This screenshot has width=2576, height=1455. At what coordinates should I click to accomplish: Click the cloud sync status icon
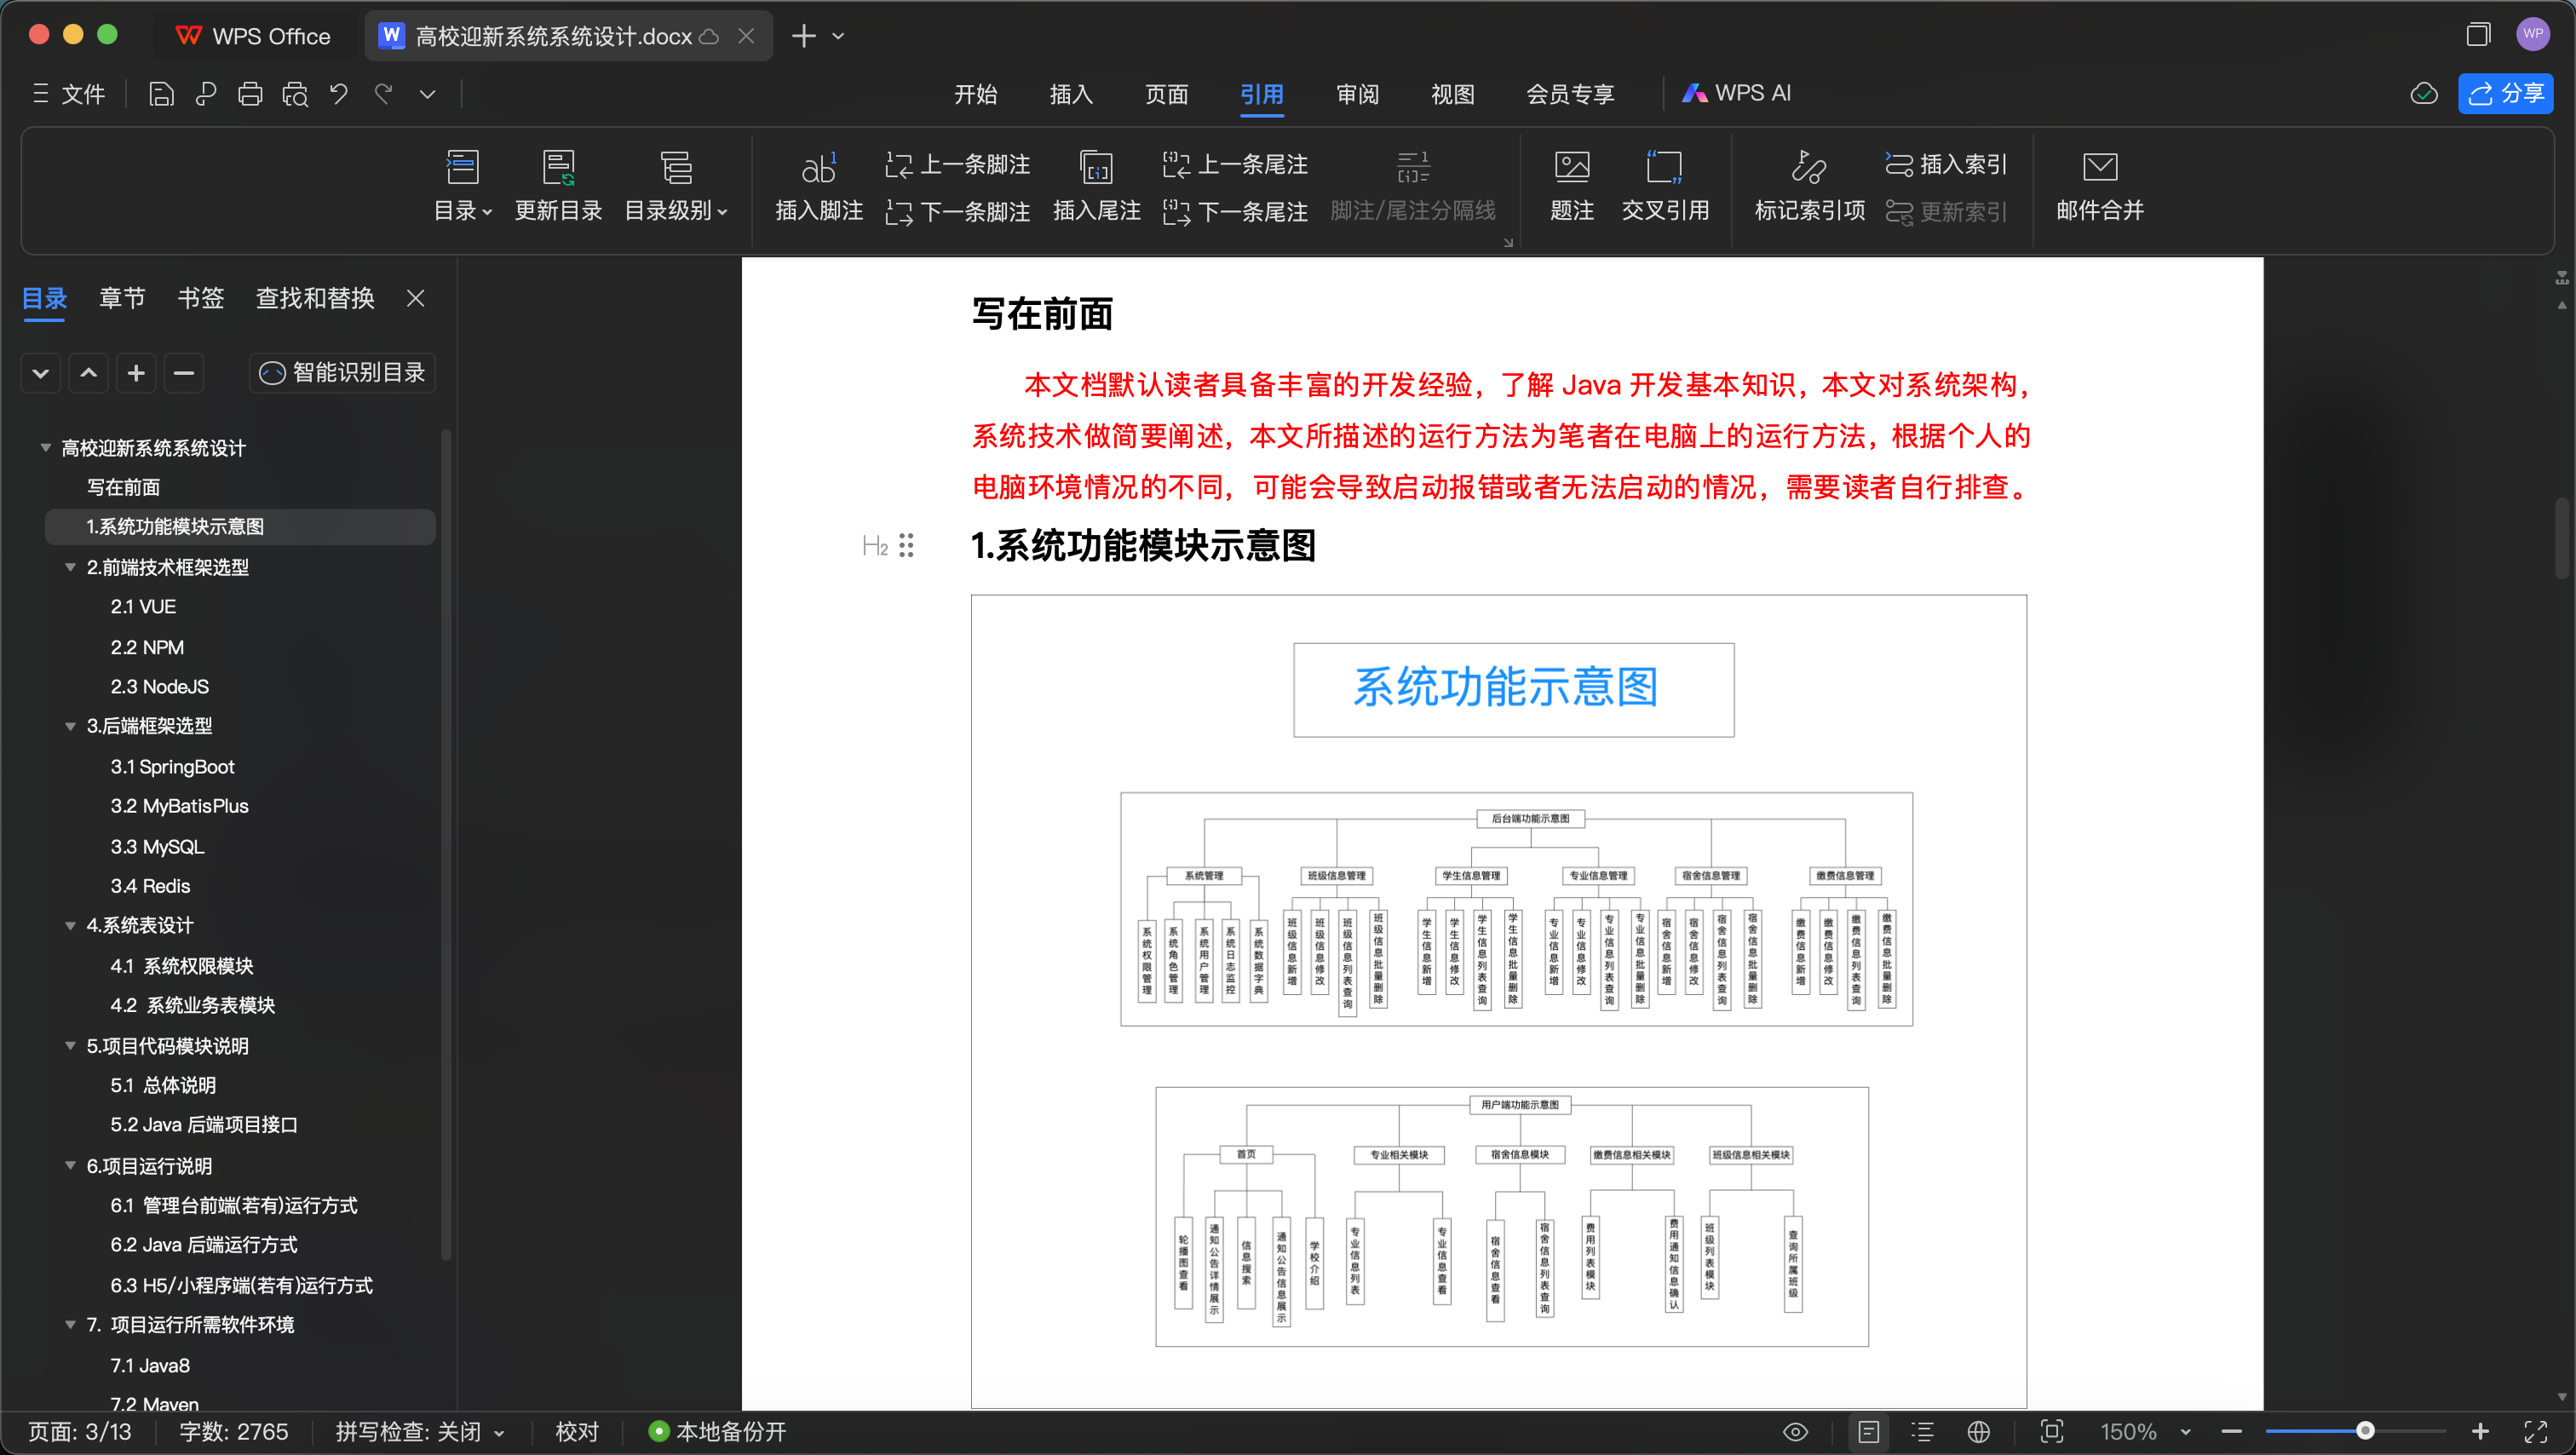(2424, 94)
